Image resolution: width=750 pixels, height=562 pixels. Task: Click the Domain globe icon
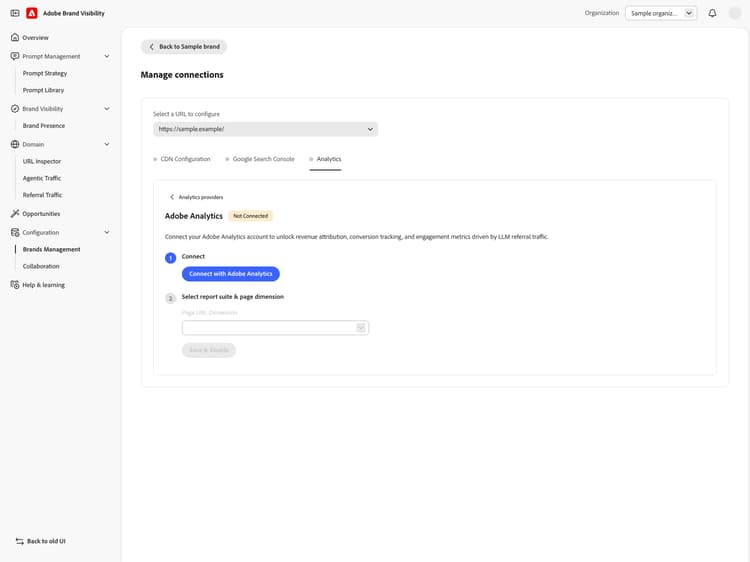tap(15, 144)
